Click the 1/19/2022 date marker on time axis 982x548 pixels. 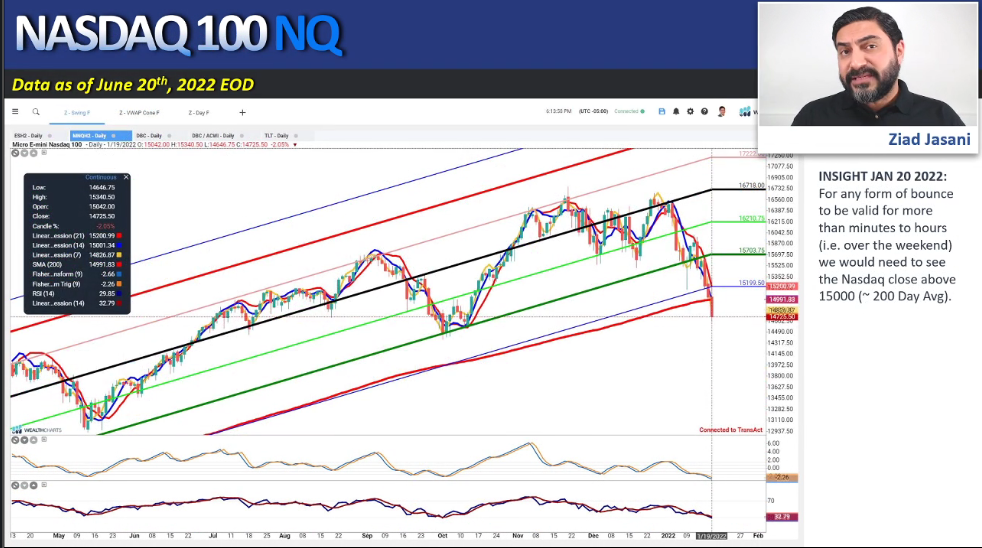pyautogui.click(x=711, y=536)
